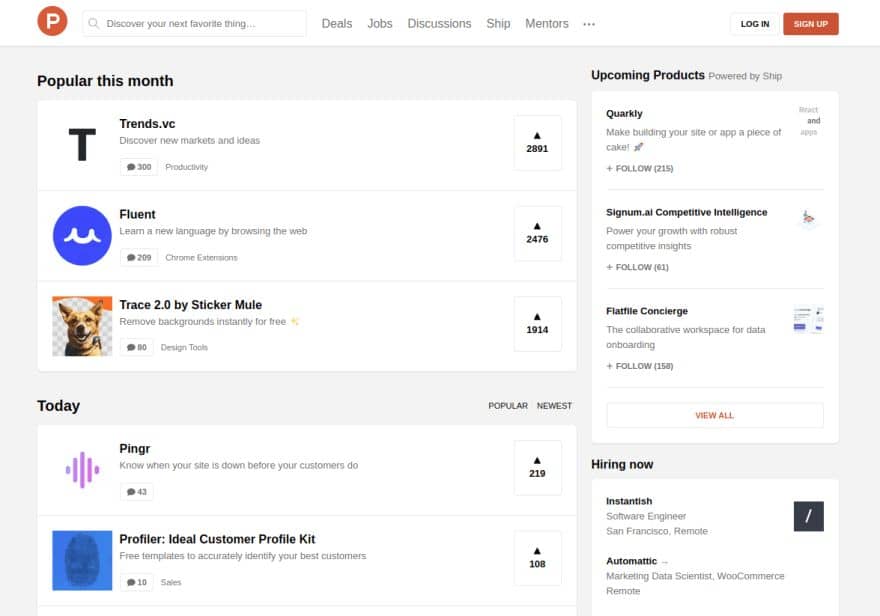Open the Trace 2.0 dog thumbnail
Screen dimensions: 880x616
tap(82, 326)
